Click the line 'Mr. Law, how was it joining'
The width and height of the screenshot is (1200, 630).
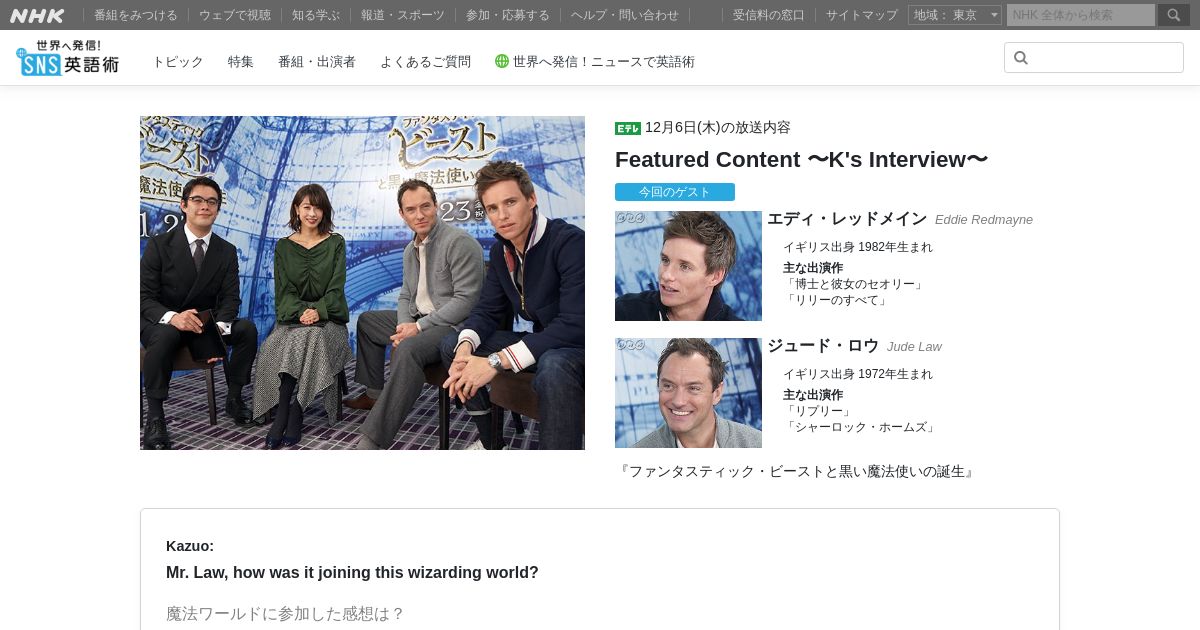click(x=352, y=573)
